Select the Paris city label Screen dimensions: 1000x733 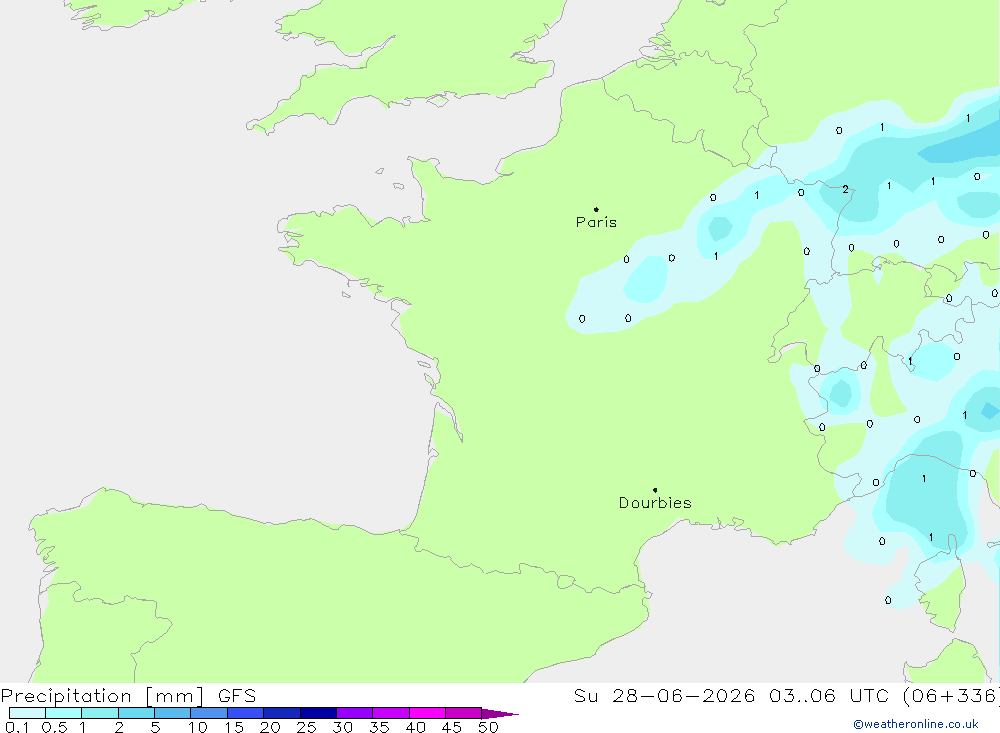tap(596, 222)
